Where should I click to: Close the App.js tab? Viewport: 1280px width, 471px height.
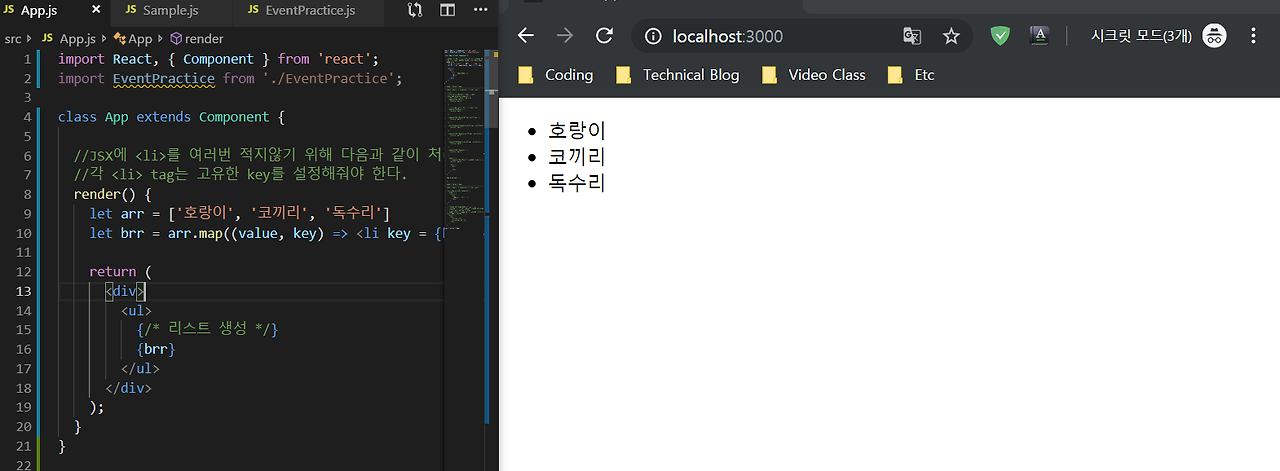[x=96, y=10]
